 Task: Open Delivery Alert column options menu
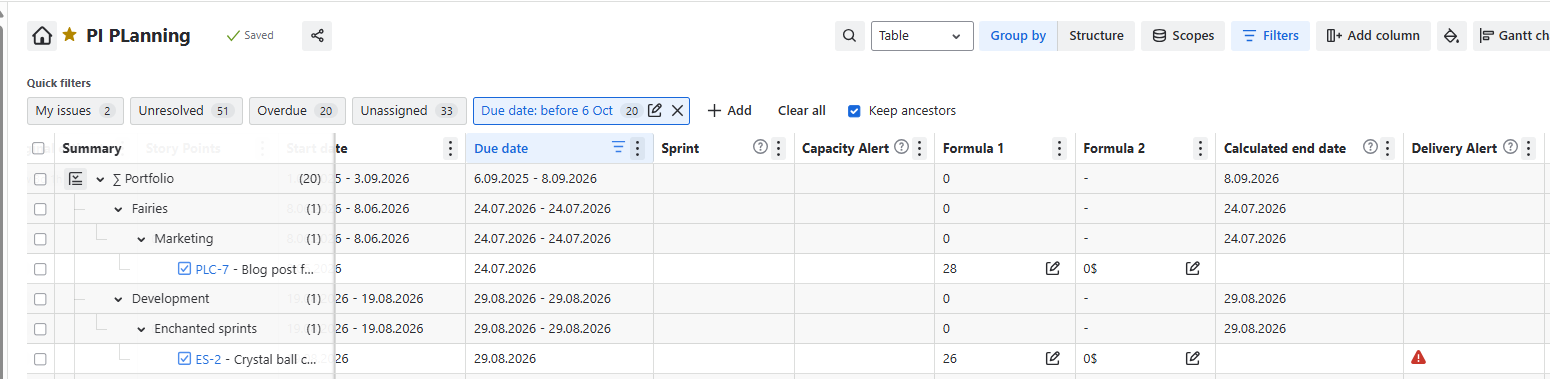1529,148
